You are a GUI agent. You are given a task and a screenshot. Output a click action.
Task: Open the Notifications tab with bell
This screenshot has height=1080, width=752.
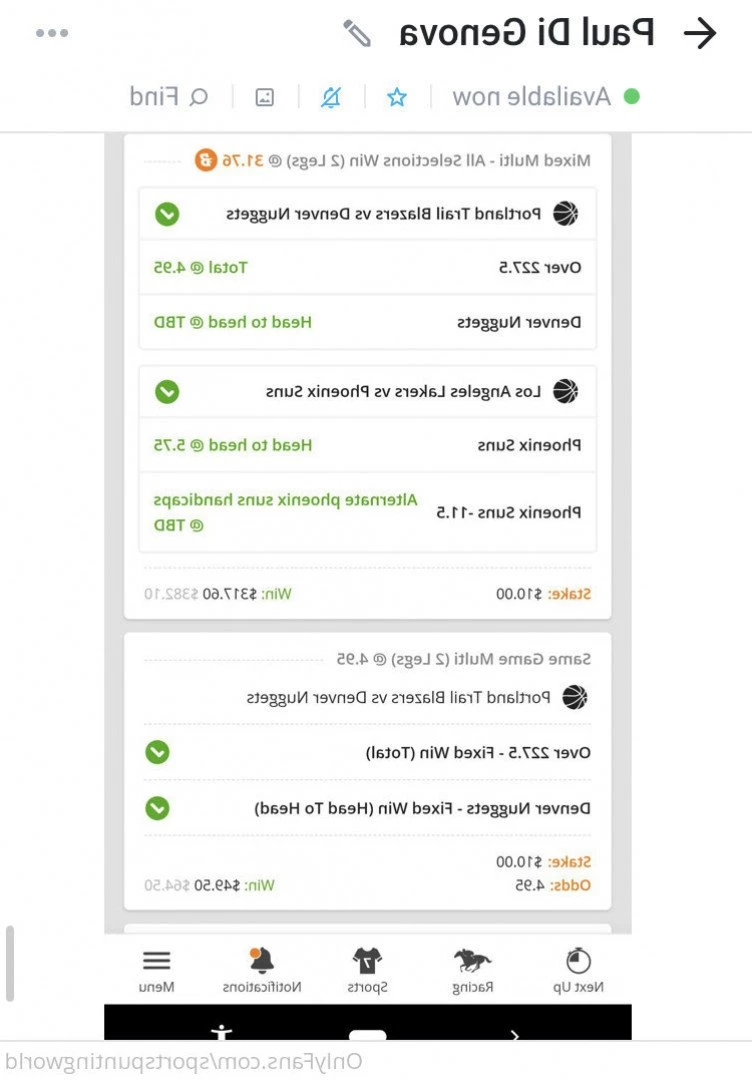point(262,970)
